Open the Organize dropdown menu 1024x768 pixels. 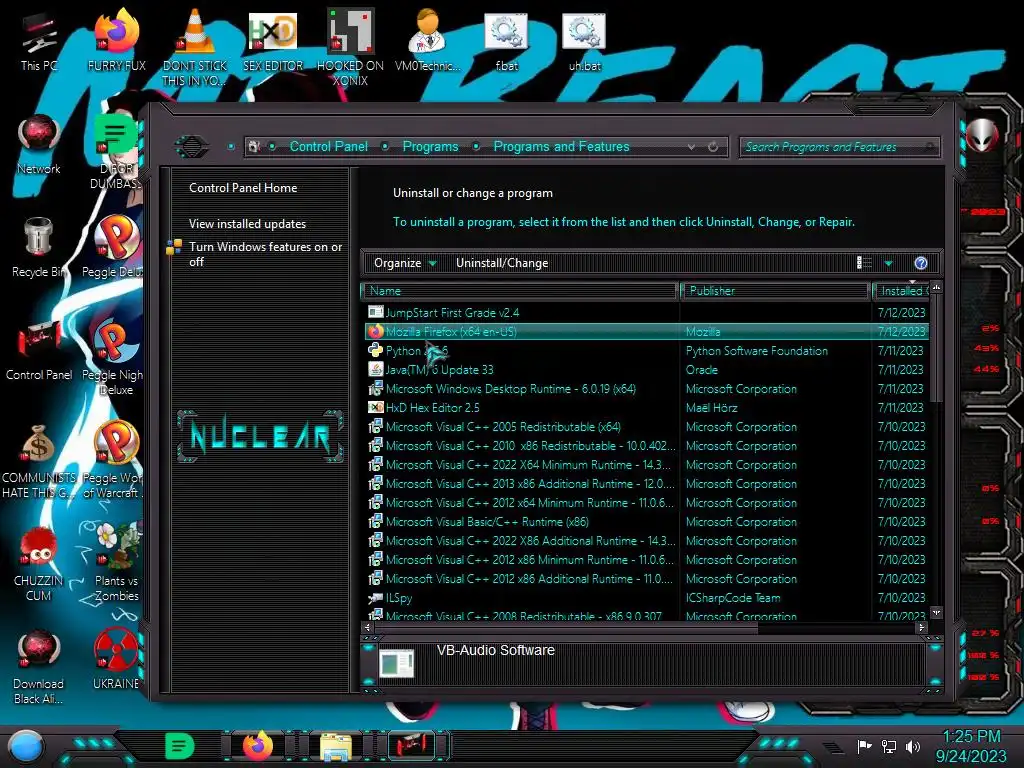tap(405, 263)
